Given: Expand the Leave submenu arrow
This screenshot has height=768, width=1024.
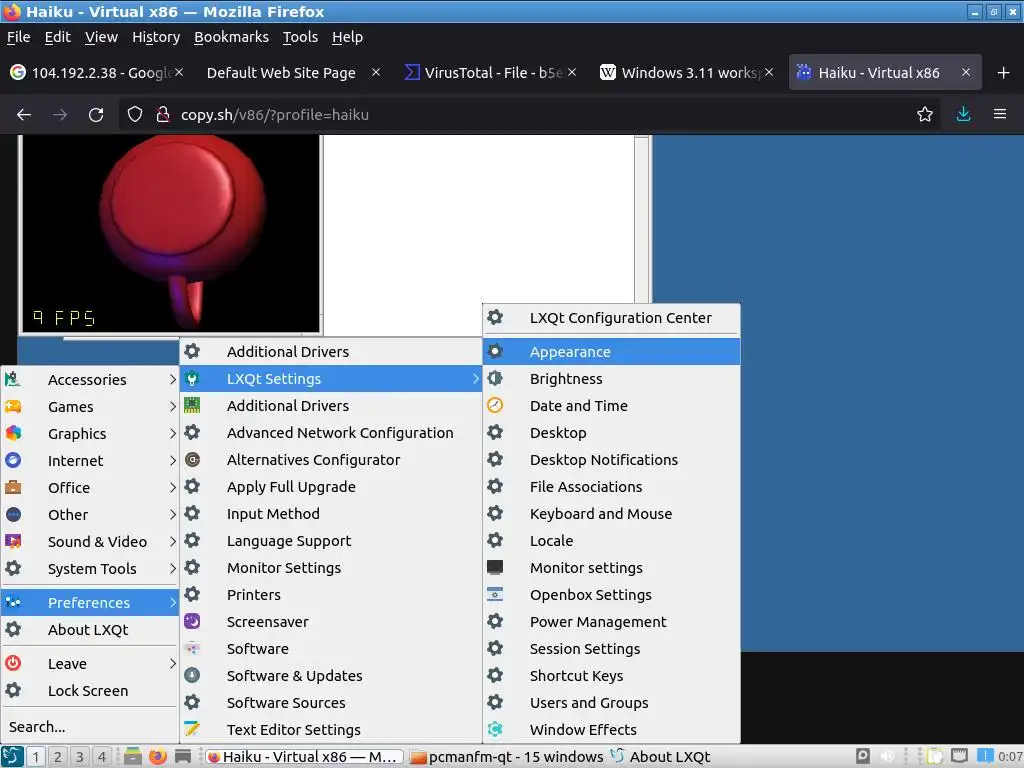Looking at the screenshot, I should [x=172, y=664].
